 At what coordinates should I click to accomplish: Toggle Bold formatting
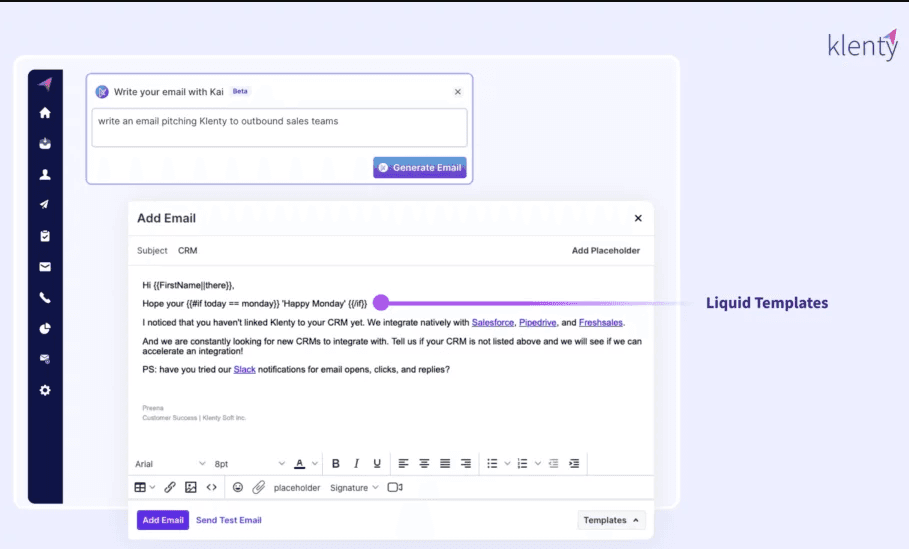point(336,463)
